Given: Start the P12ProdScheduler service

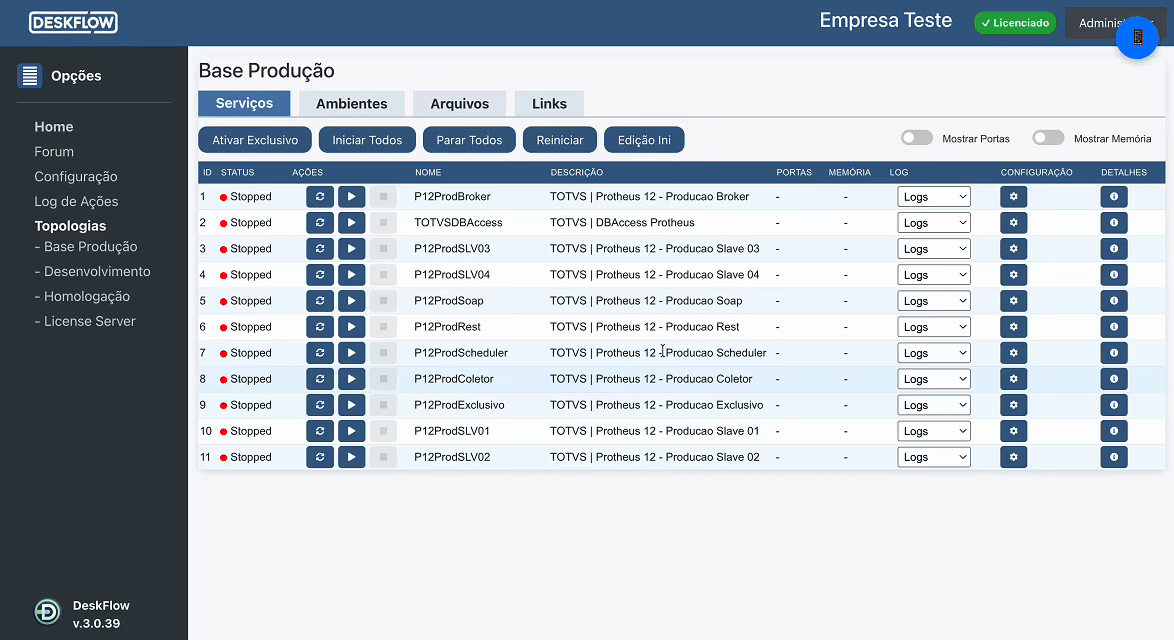Looking at the screenshot, I should point(351,353).
